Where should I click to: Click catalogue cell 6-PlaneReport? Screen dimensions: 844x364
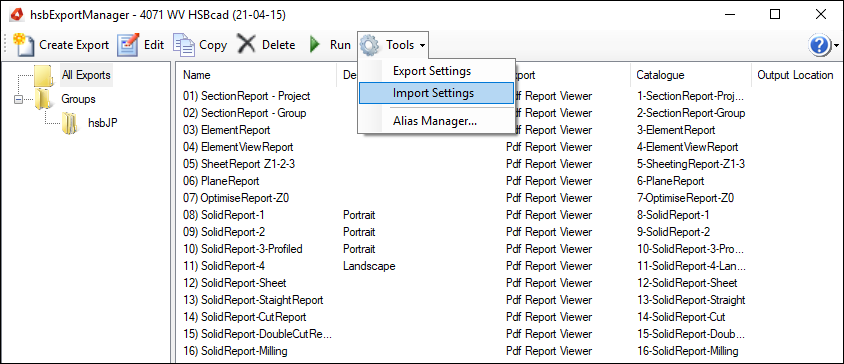[x=670, y=181]
